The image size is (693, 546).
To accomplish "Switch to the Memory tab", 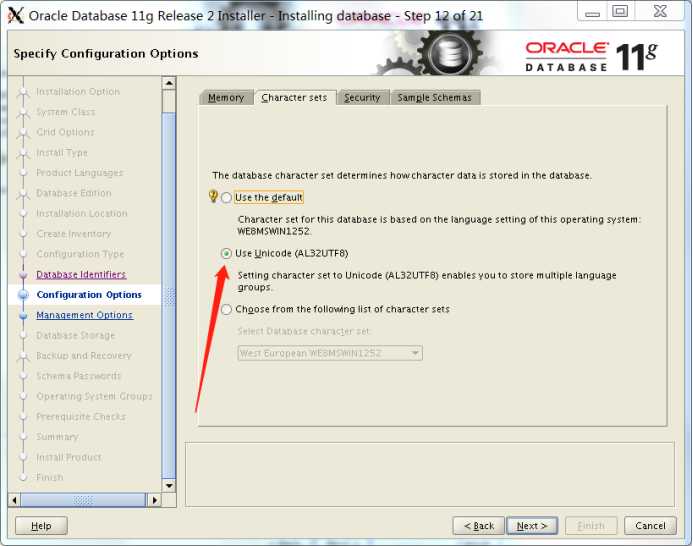I will (226, 97).
